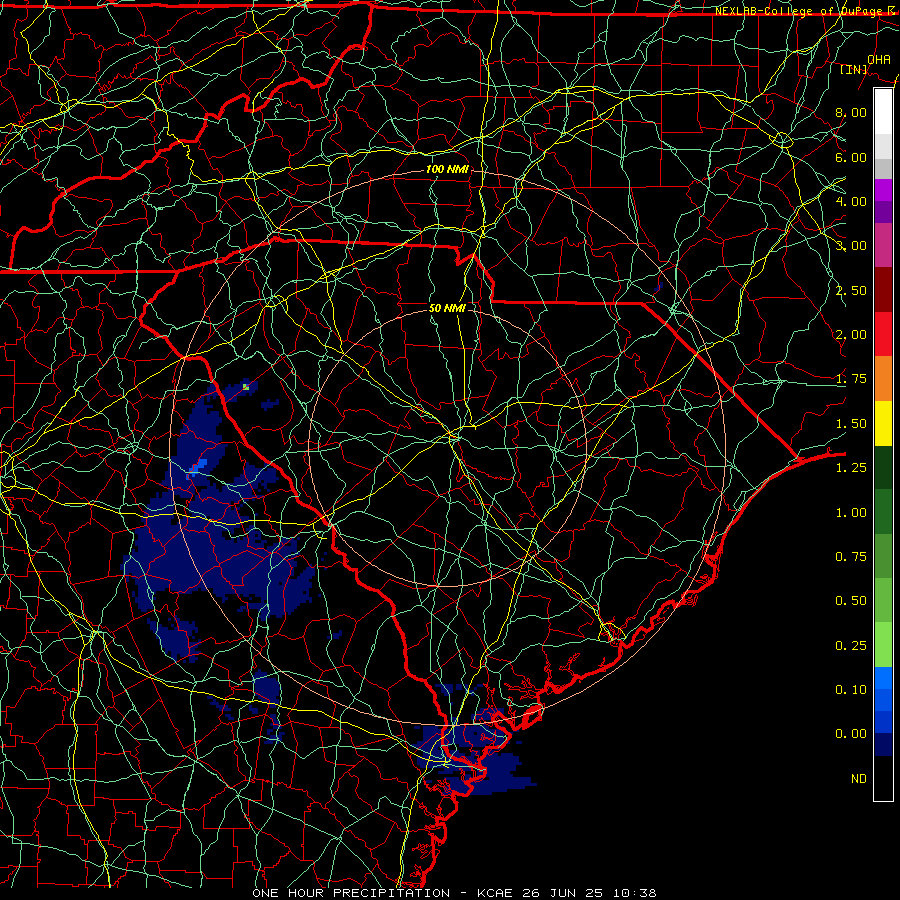This screenshot has width=900, height=900.
Task: Click the 0.00 legend value
Action: click(x=851, y=734)
